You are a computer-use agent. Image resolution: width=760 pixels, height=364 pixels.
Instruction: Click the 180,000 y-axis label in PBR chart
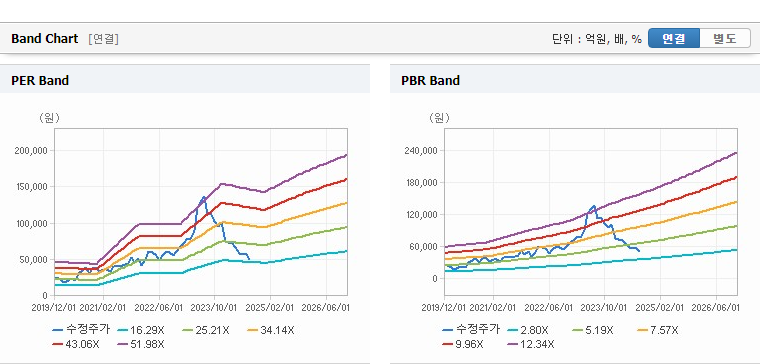tap(421, 183)
